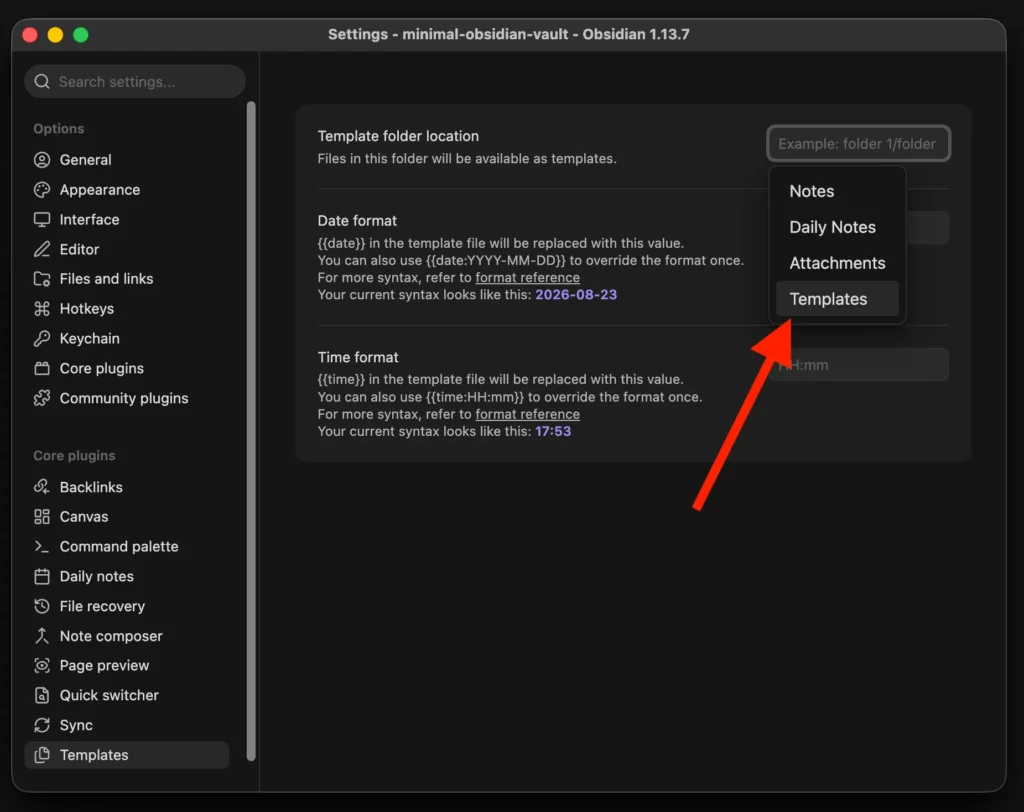Open the Keychain settings page
1024x812 pixels.
pos(127,338)
